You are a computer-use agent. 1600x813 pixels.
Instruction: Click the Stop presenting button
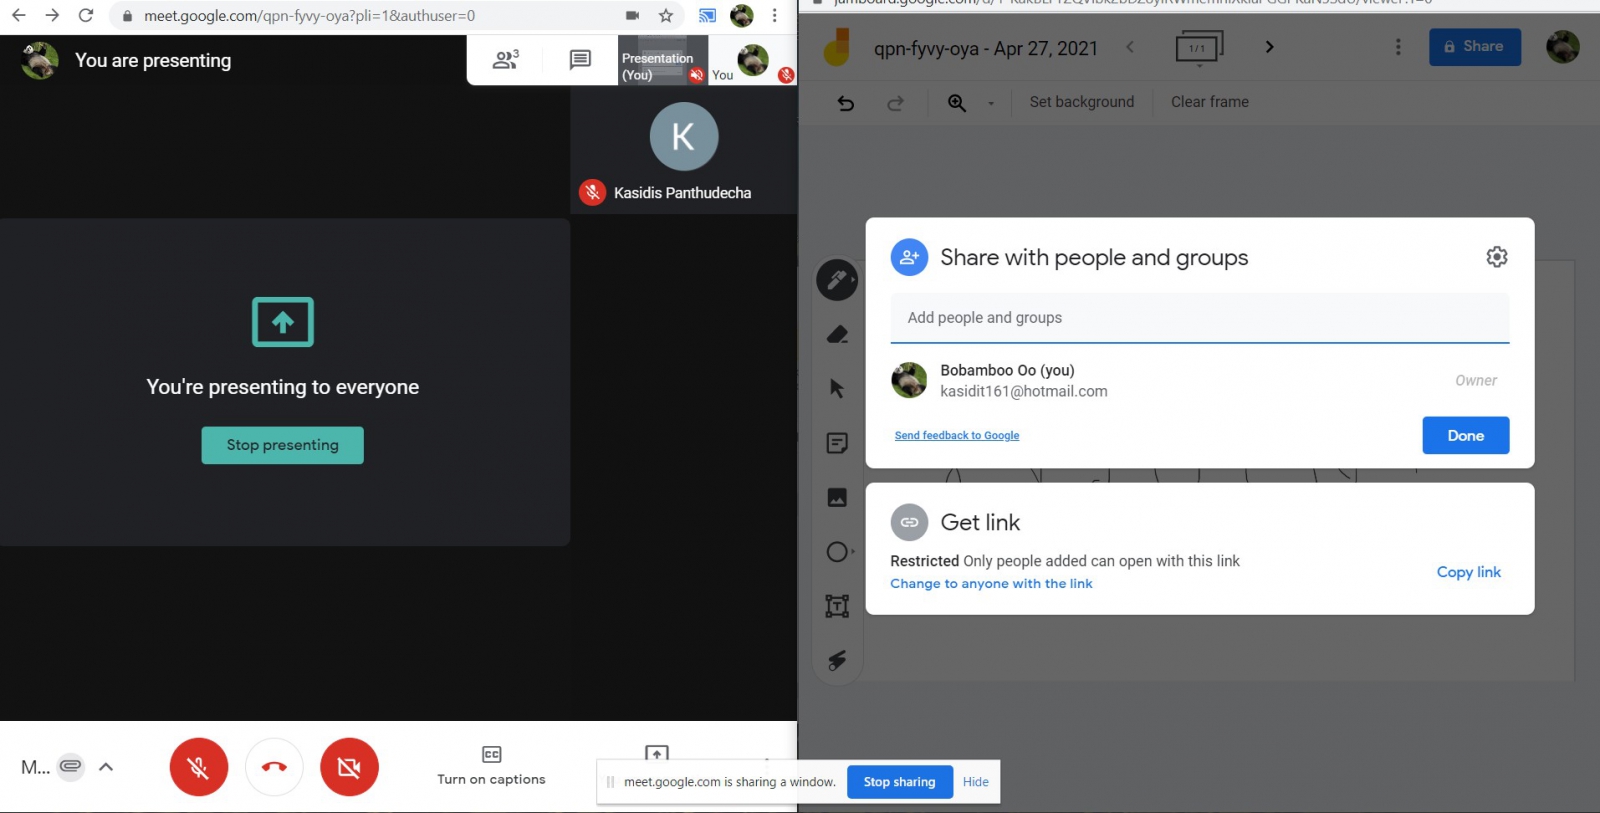click(x=282, y=445)
